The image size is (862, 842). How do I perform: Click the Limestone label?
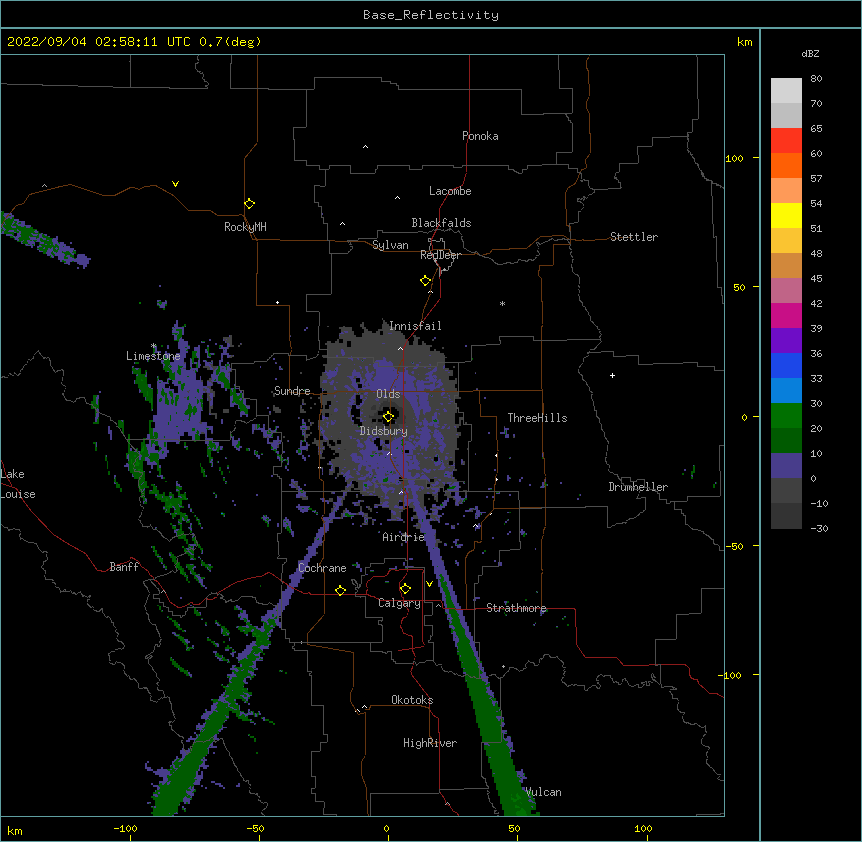153,356
